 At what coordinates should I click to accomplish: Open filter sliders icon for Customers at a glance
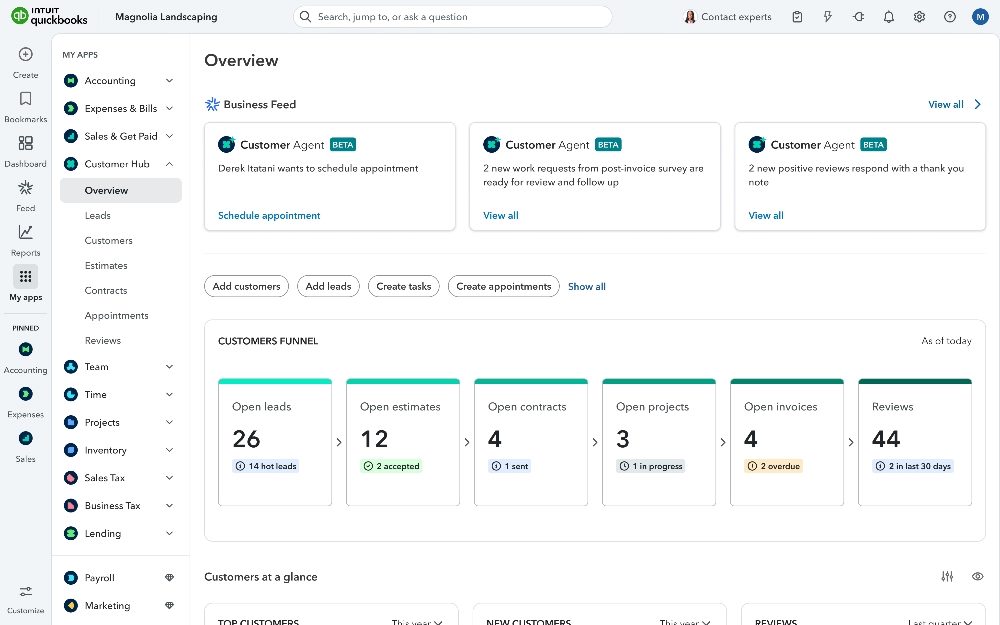click(x=947, y=576)
